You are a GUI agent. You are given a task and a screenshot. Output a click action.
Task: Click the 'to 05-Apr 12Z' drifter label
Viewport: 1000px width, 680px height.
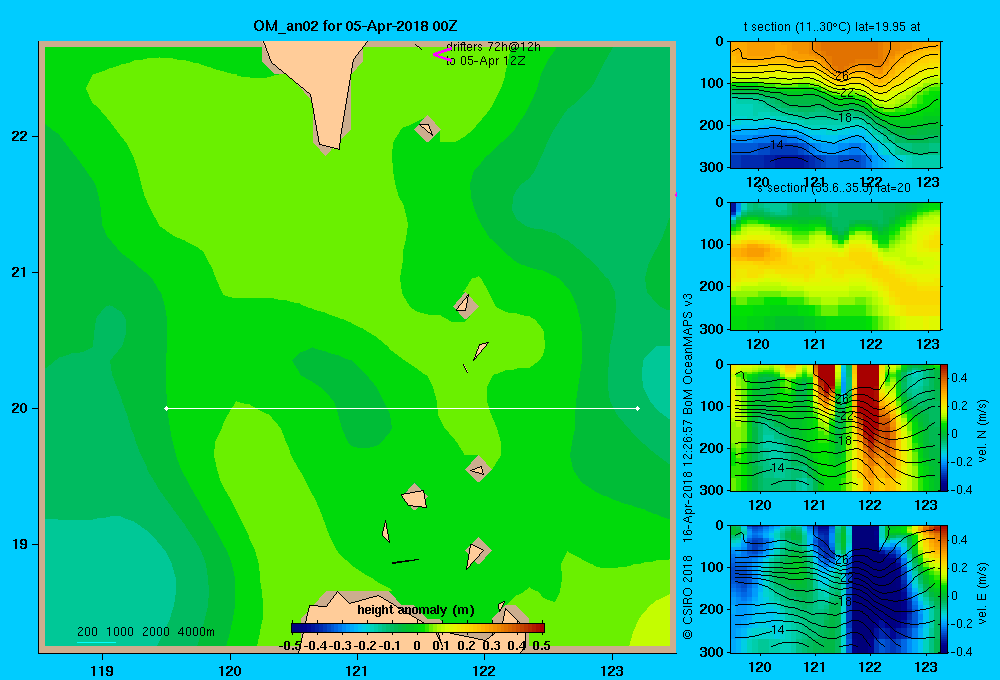click(x=485, y=61)
